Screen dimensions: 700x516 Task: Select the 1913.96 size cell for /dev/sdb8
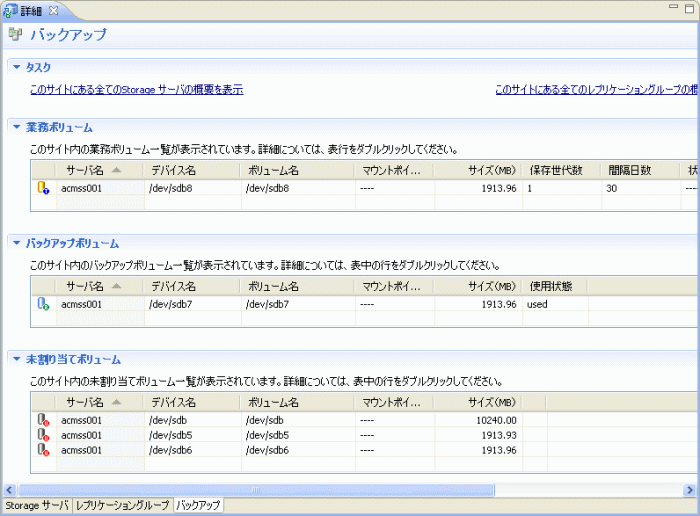coord(499,188)
